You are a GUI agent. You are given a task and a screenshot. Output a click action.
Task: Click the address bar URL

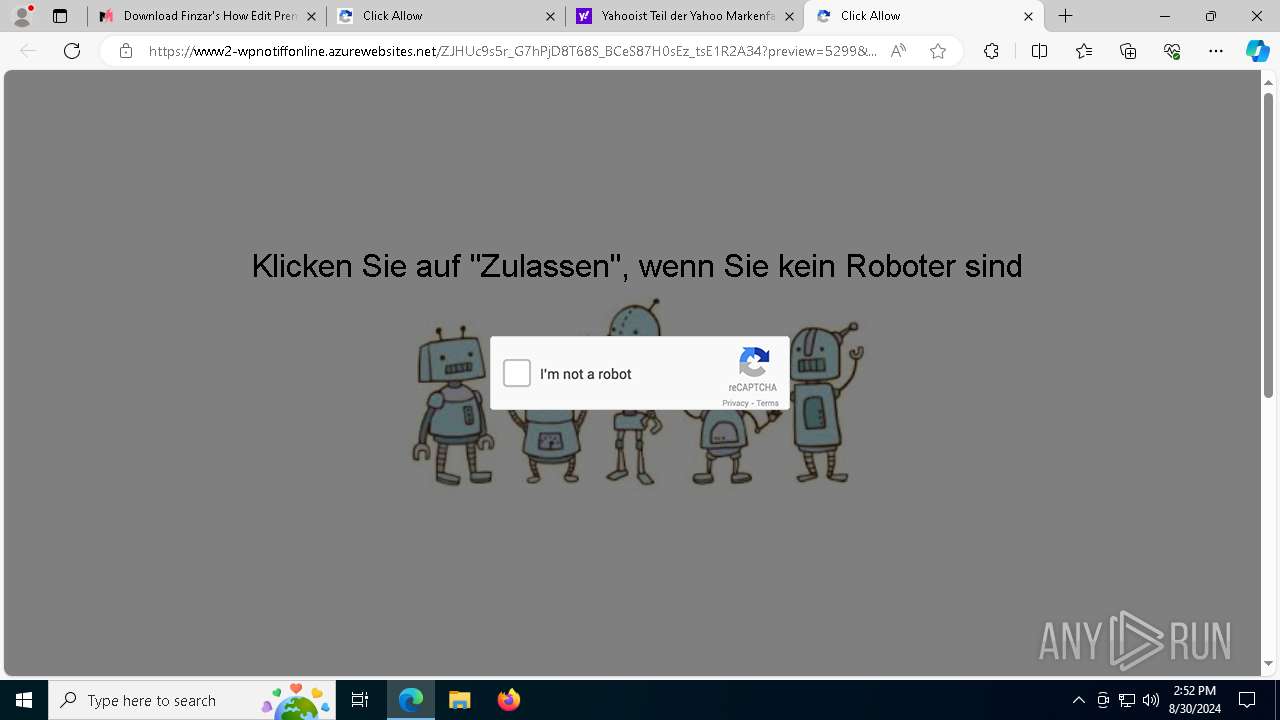(x=512, y=51)
